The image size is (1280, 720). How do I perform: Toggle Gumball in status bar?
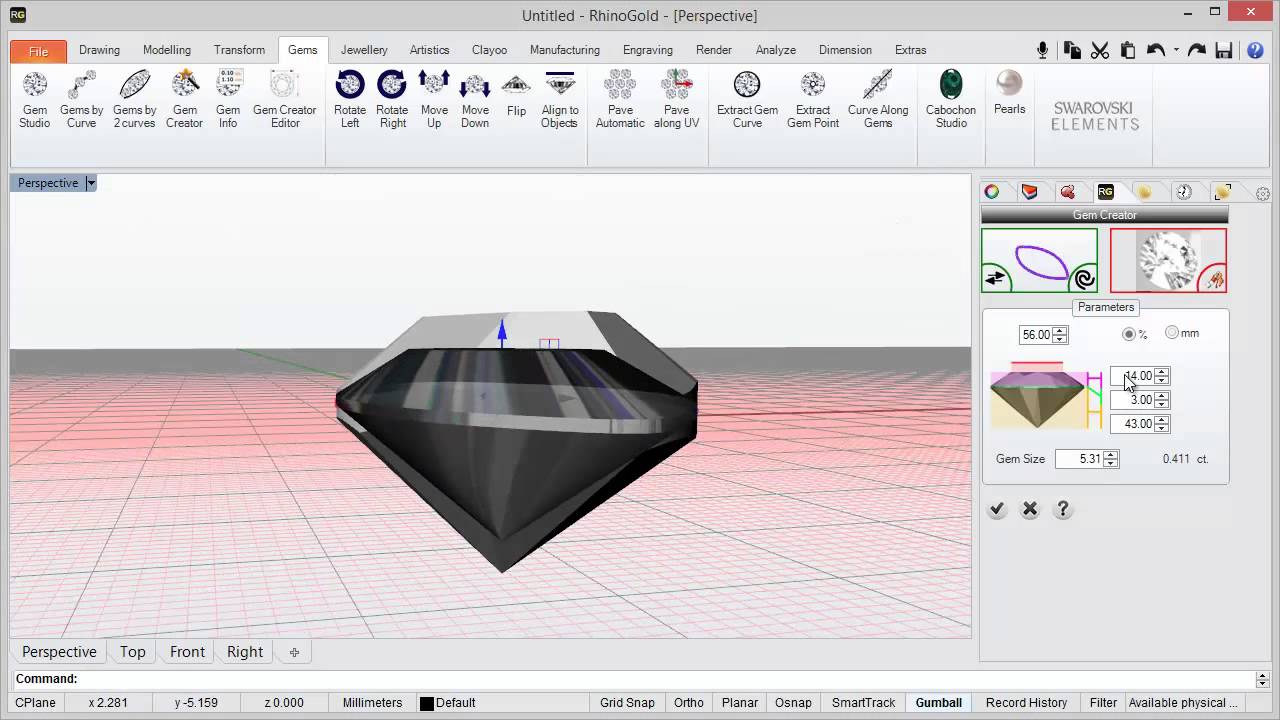939,703
